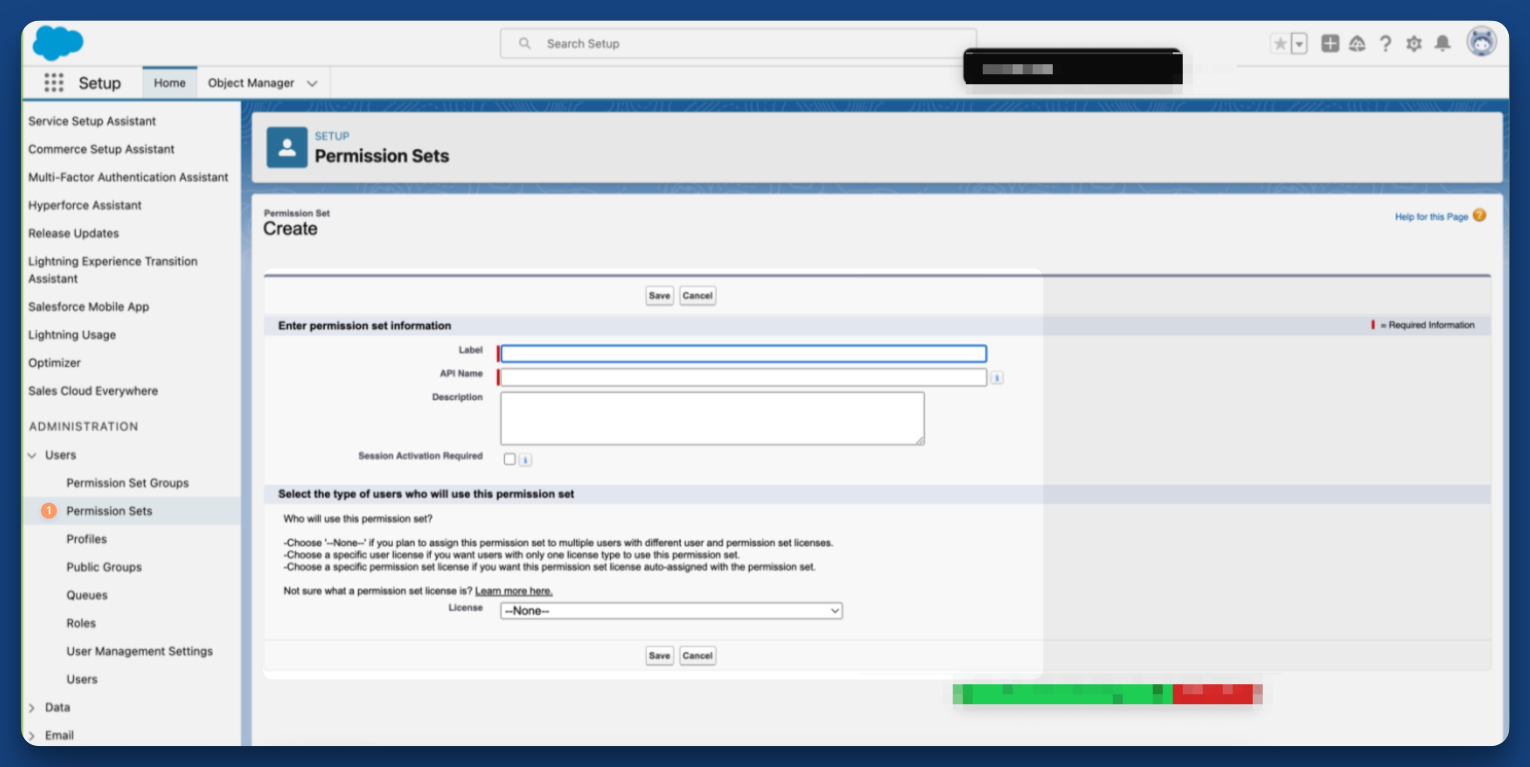Image resolution: width=1530 pixels, height=767 pixels.
Task: Open Lightning Experience Transition Assistant
Action: 113,270
